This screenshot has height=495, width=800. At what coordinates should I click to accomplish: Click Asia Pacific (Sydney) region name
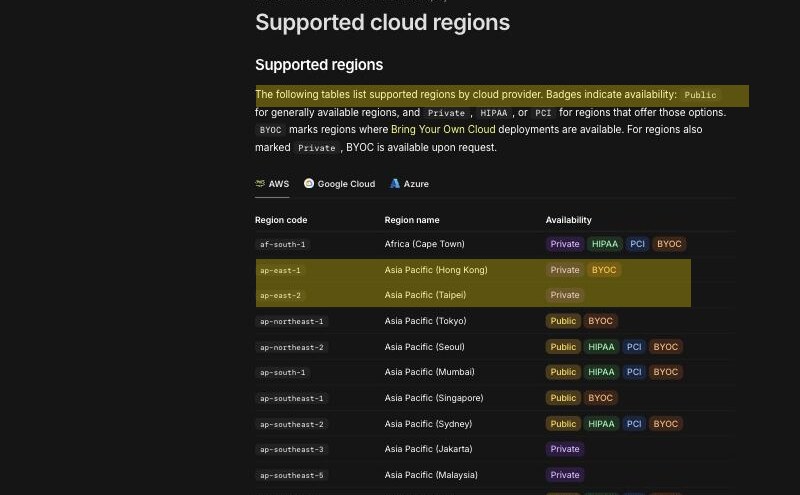click(x=429, y=424)
